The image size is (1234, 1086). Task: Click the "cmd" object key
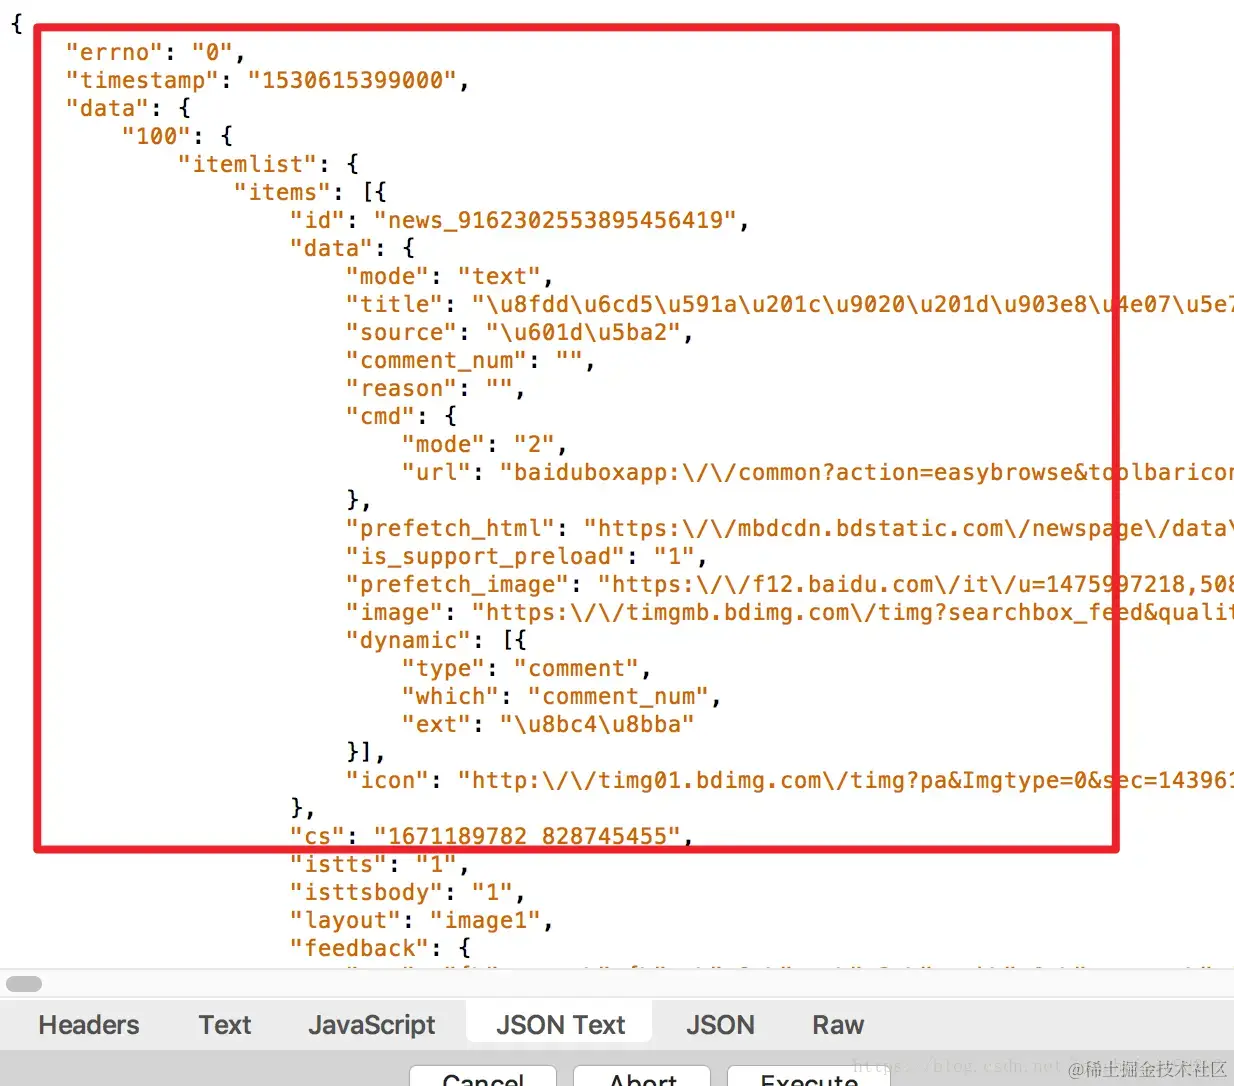[x=380, y=416]
